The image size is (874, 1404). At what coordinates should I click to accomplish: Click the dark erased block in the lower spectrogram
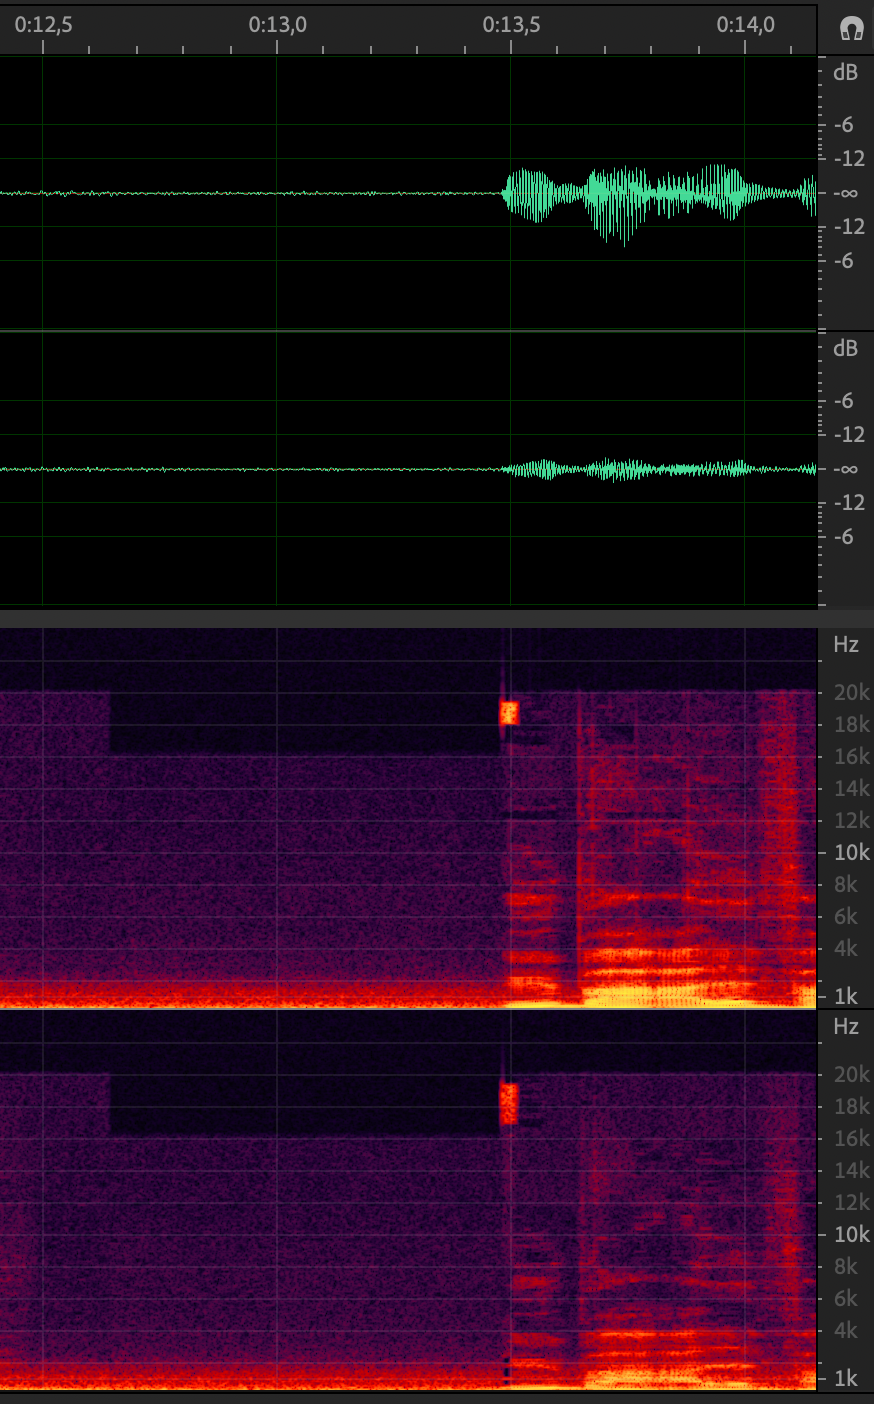point(300,1105)
